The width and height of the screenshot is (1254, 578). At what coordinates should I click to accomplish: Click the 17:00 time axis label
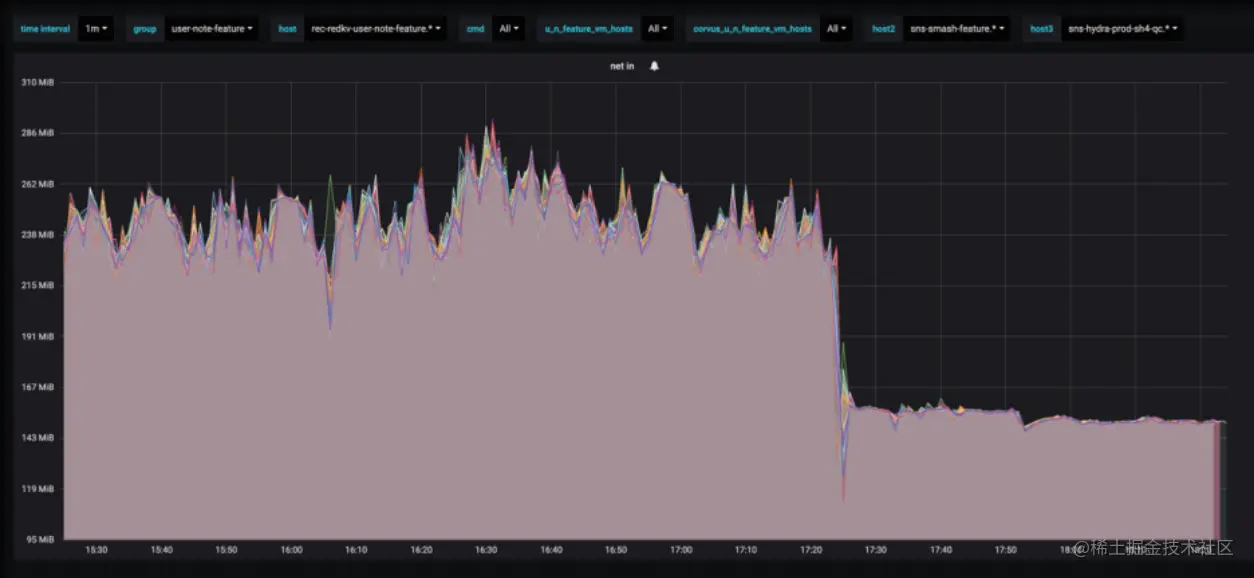pos(681,550)
